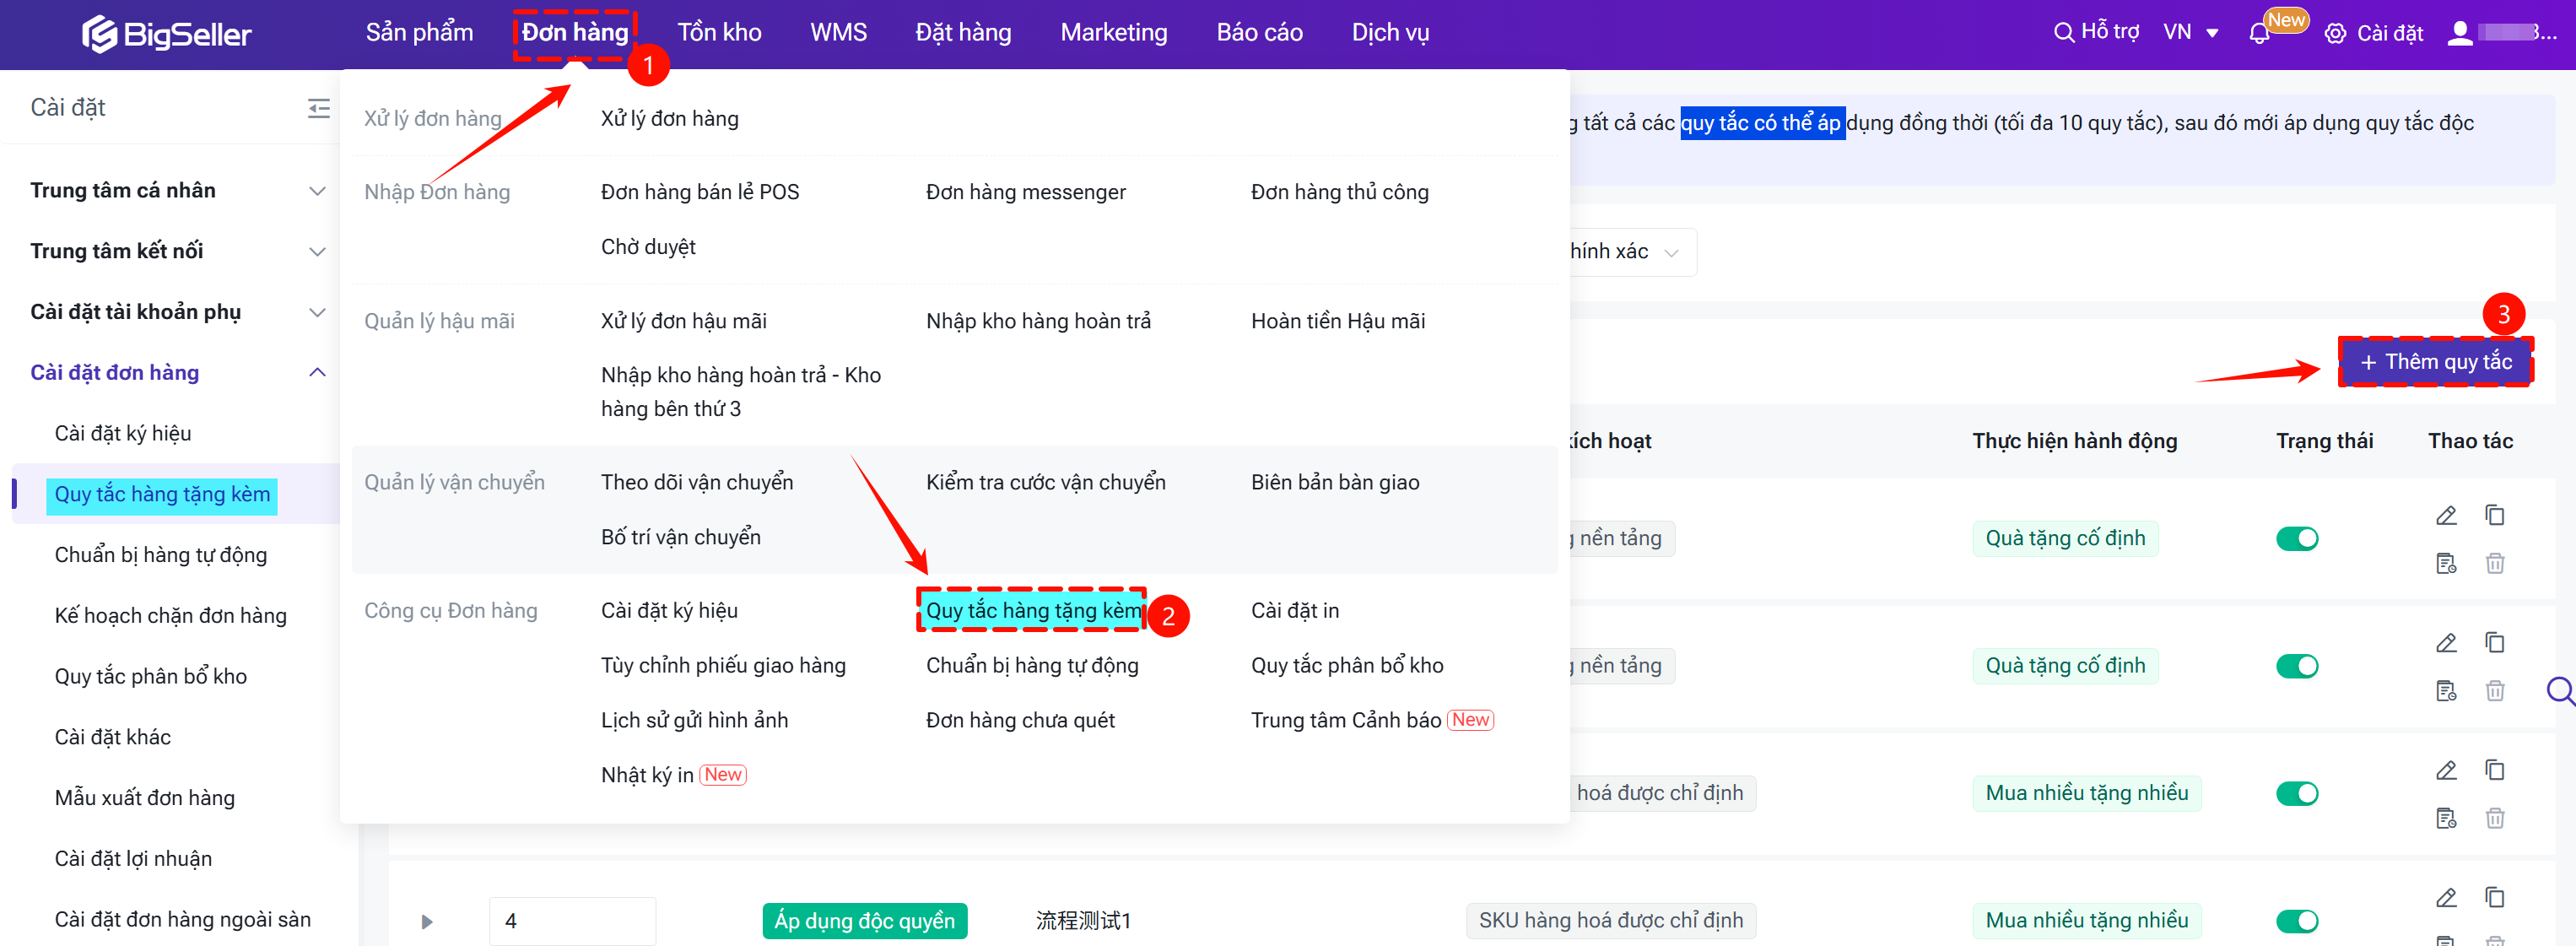Click the priority input field showing 4

click(x=571, y=920)
